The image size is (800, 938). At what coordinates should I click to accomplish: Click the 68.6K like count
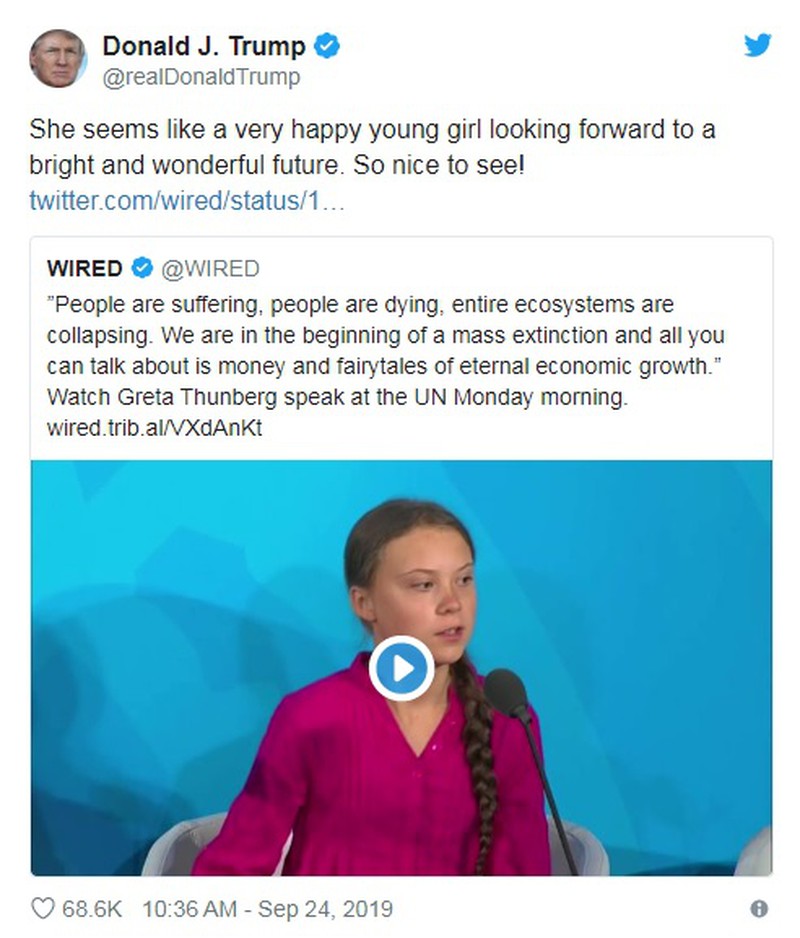click(x=92, y=908)
